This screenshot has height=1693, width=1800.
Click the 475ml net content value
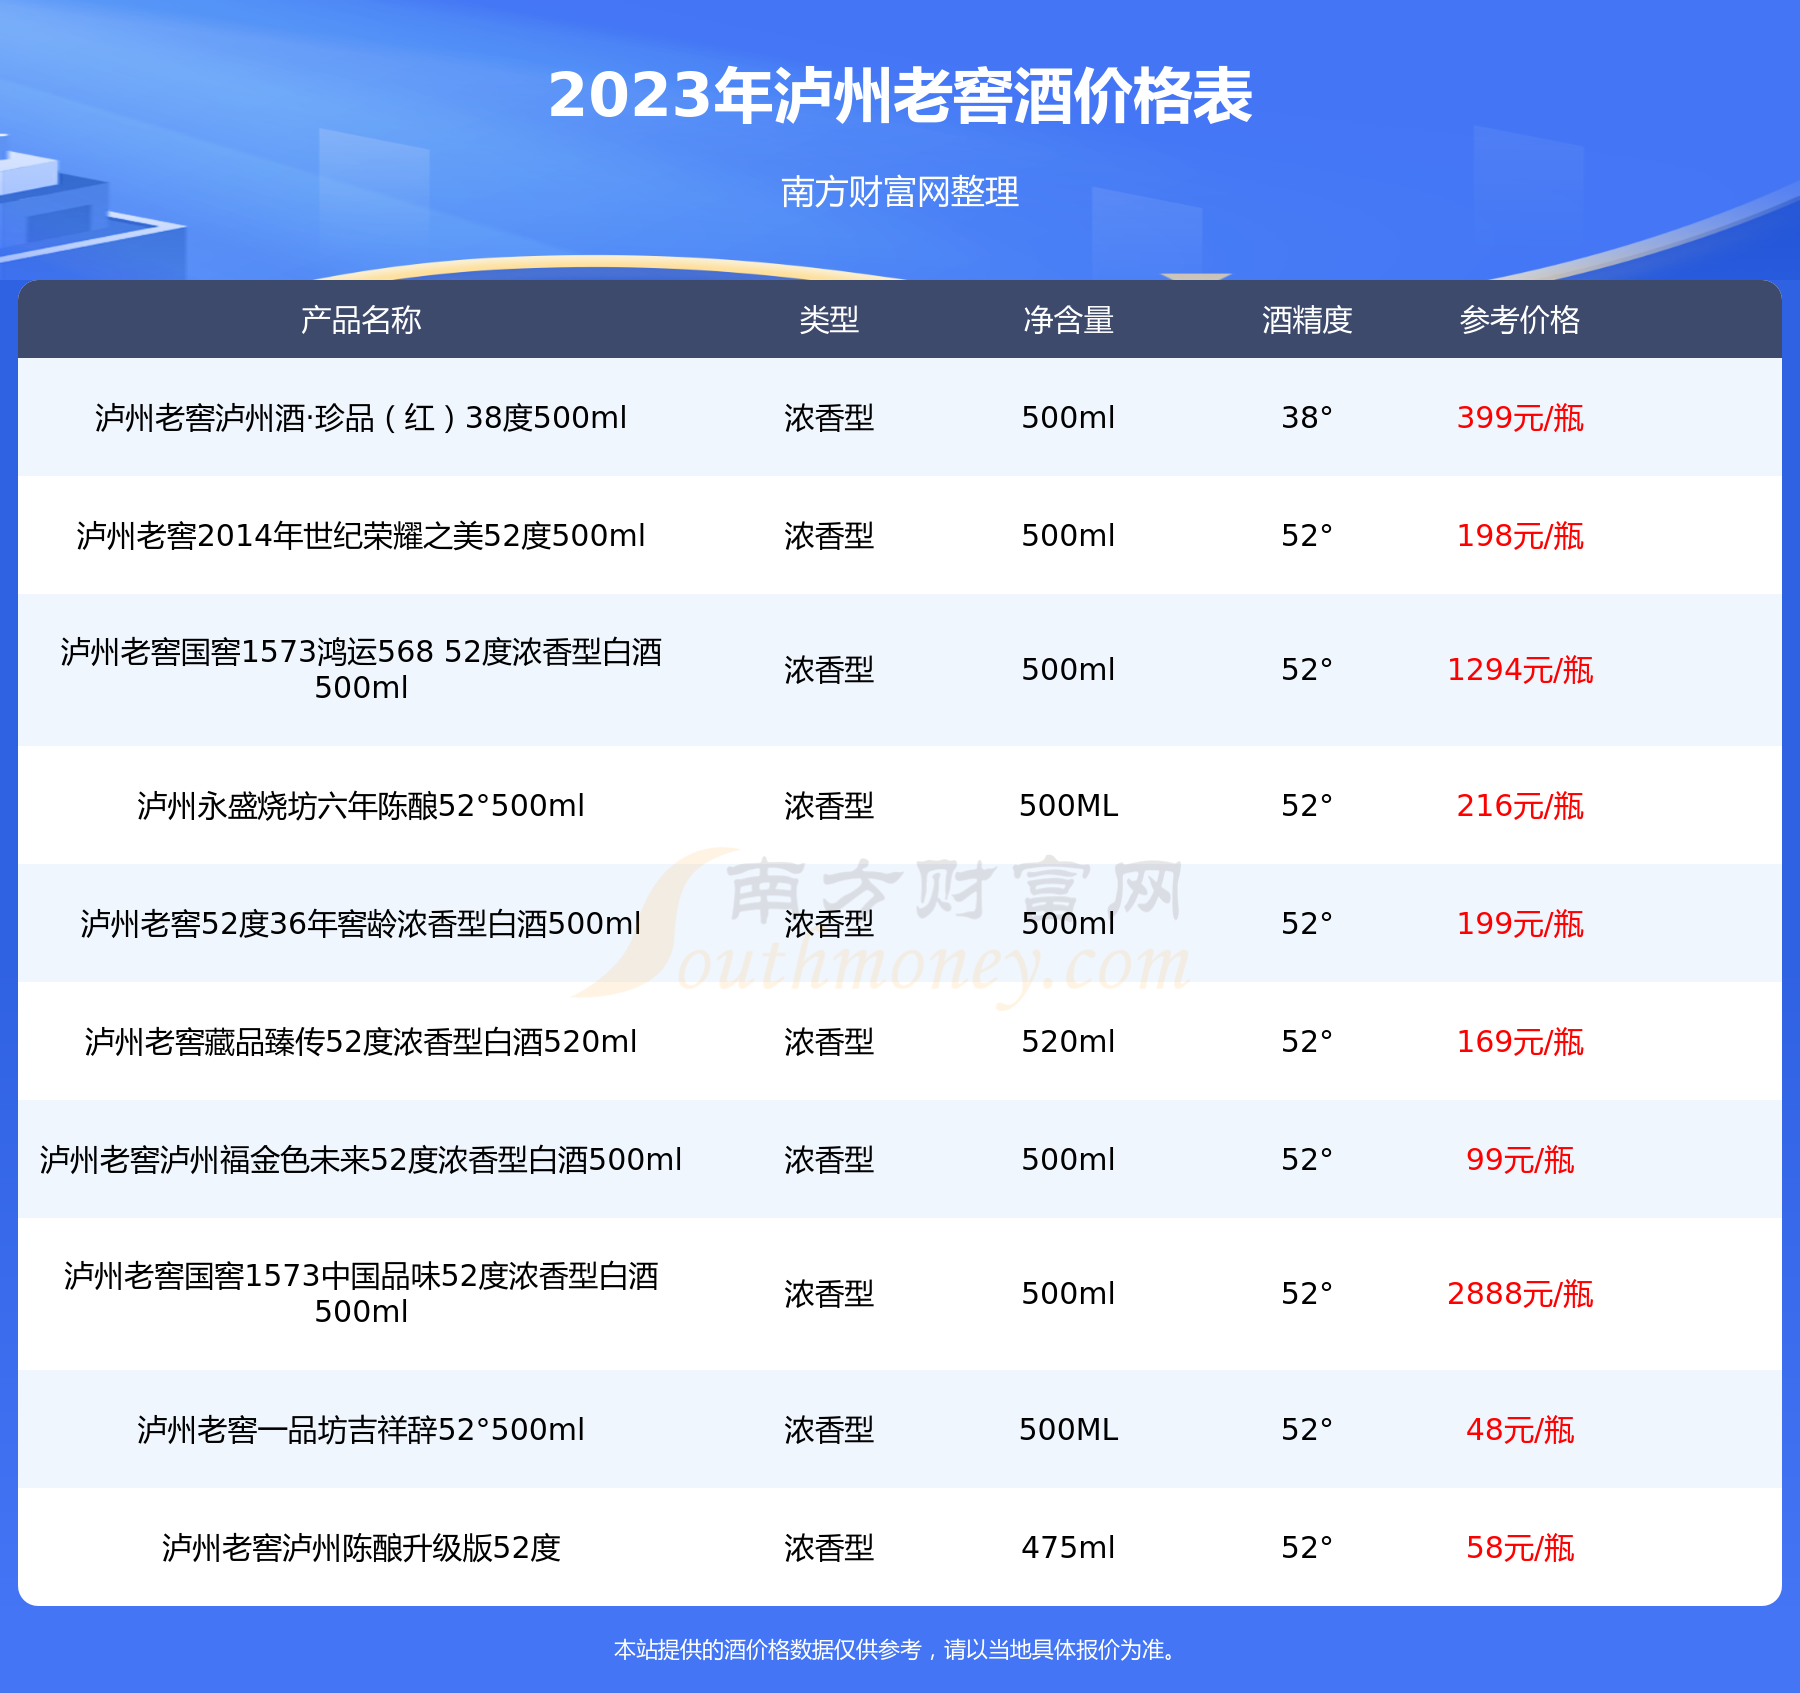coord(1068,1547)
